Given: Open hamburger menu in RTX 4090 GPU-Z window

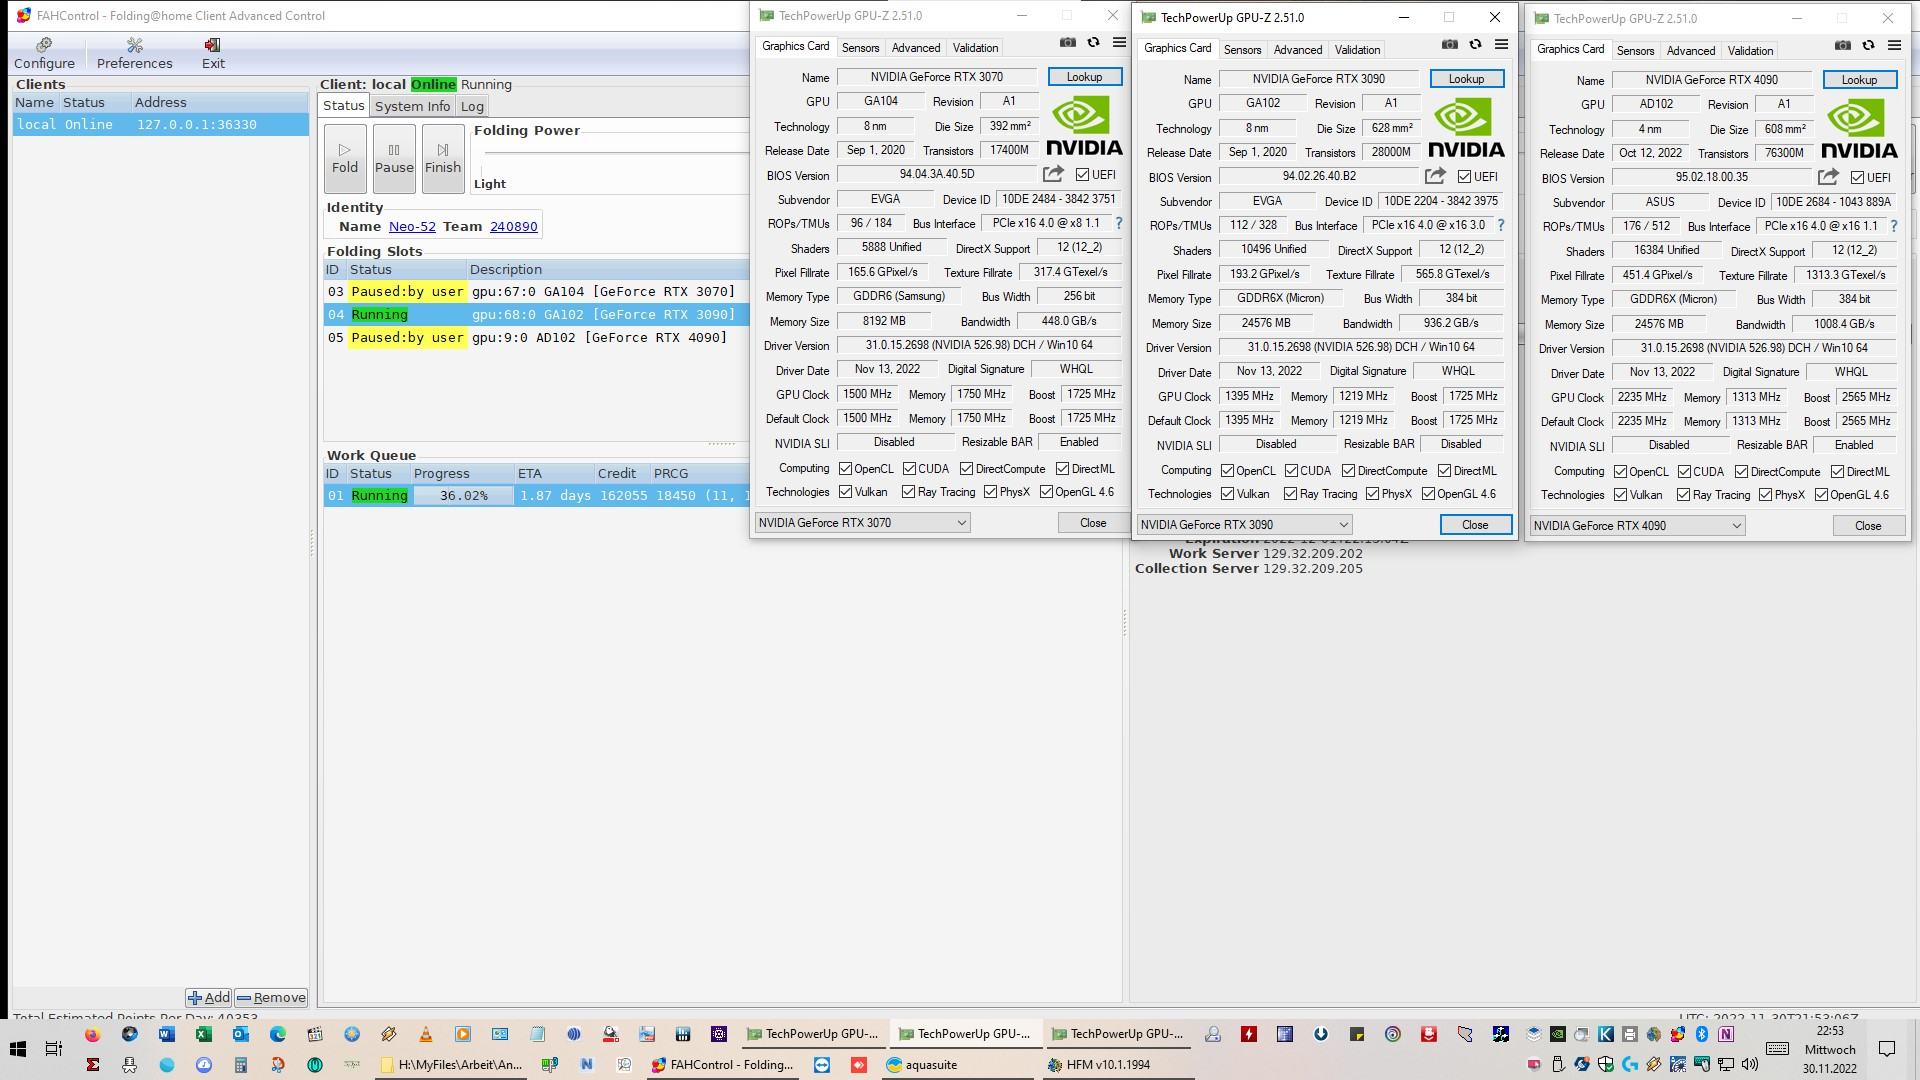Looking at the screenshot, I should 1894,46.
